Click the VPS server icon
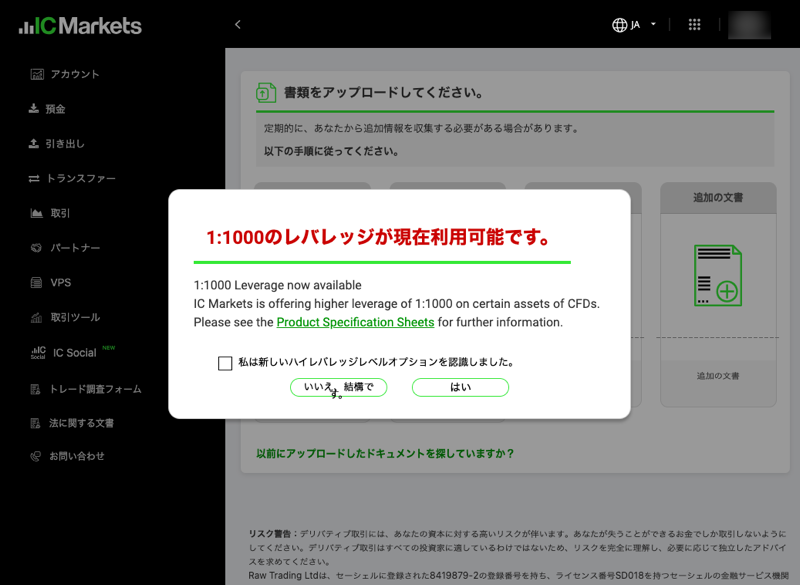 pyautogui.click(x=36, y=283)
